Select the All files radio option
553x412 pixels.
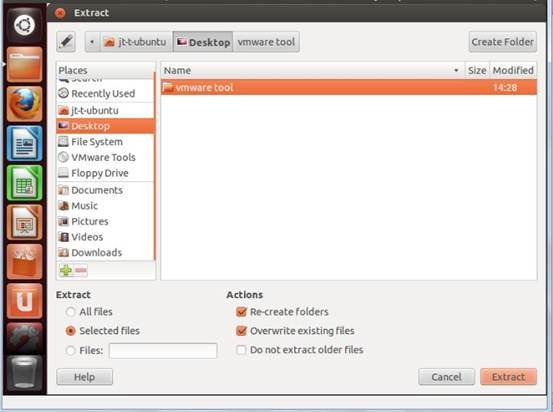pos(71,312)
